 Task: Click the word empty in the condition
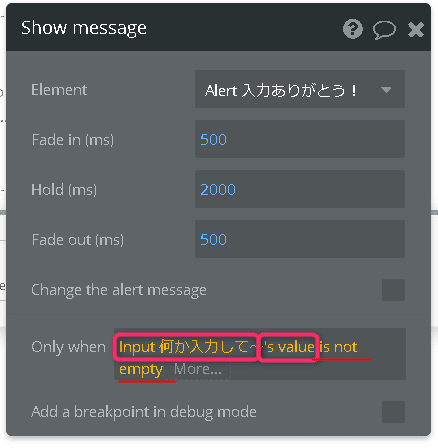pyautogui.click(x=141, y=370)
